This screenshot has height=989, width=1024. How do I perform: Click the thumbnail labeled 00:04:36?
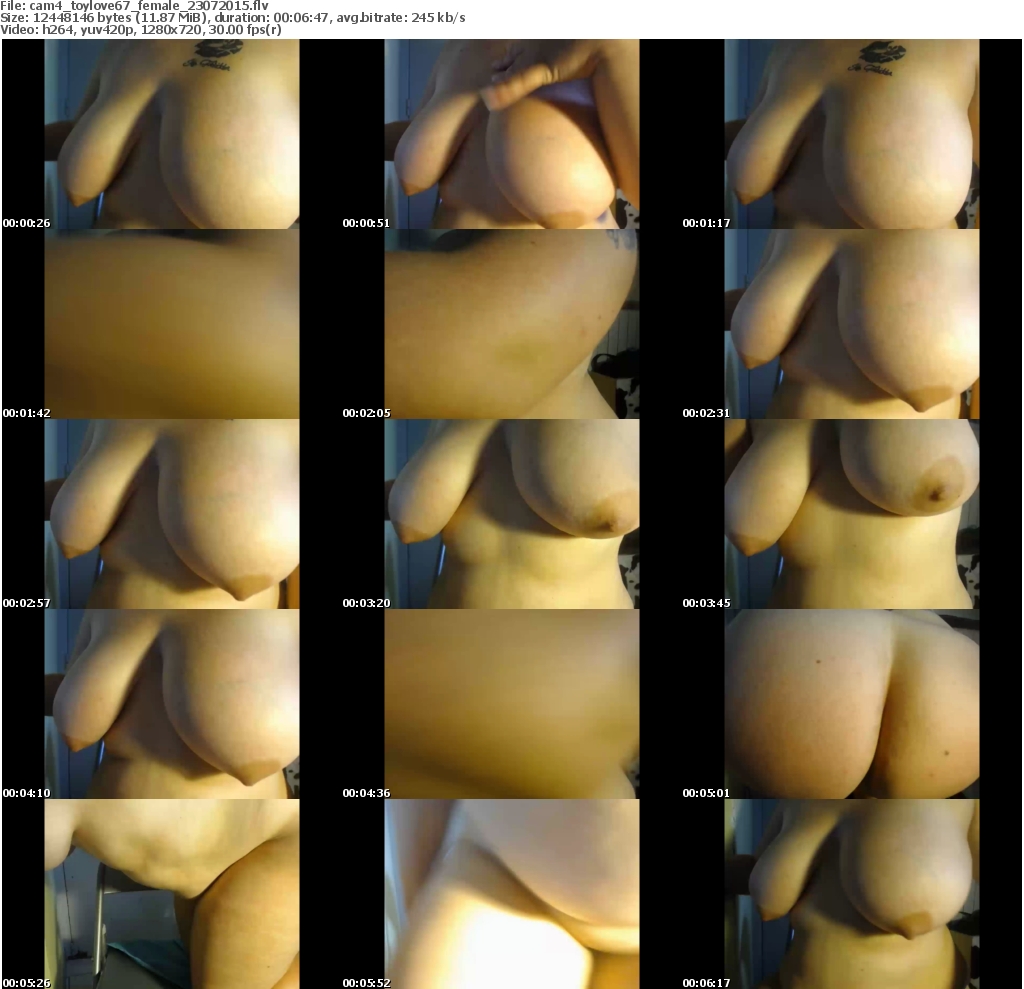tap(511, 704)
